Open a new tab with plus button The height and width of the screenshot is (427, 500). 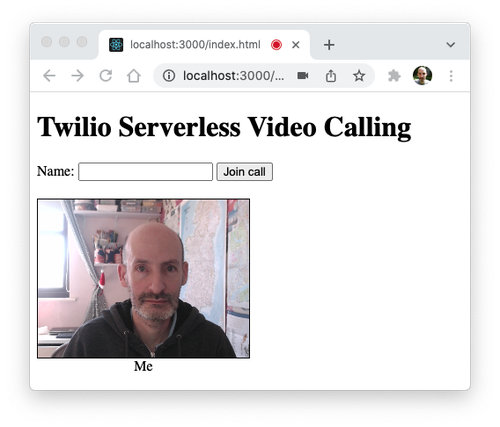pyautogui.click(x=329, y=45)
